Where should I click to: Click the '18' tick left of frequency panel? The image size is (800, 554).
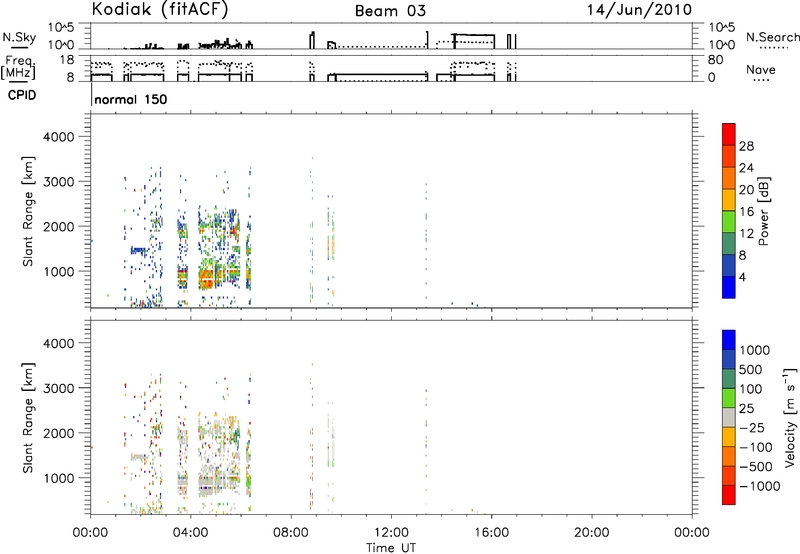click(x=67, y=60)
